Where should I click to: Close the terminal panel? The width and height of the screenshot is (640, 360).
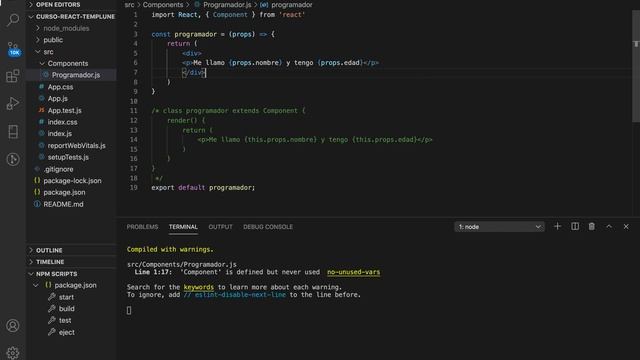point(626,227)
